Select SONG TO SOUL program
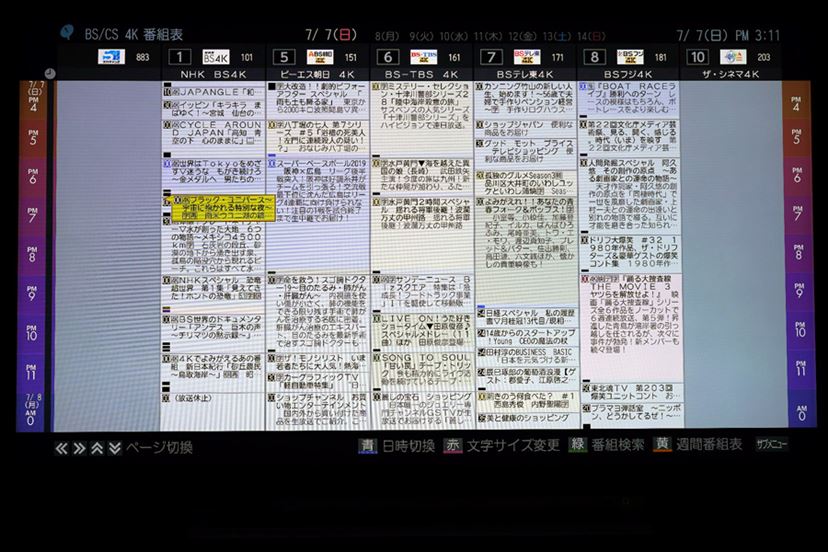828x552 pixels. [421, 369]
